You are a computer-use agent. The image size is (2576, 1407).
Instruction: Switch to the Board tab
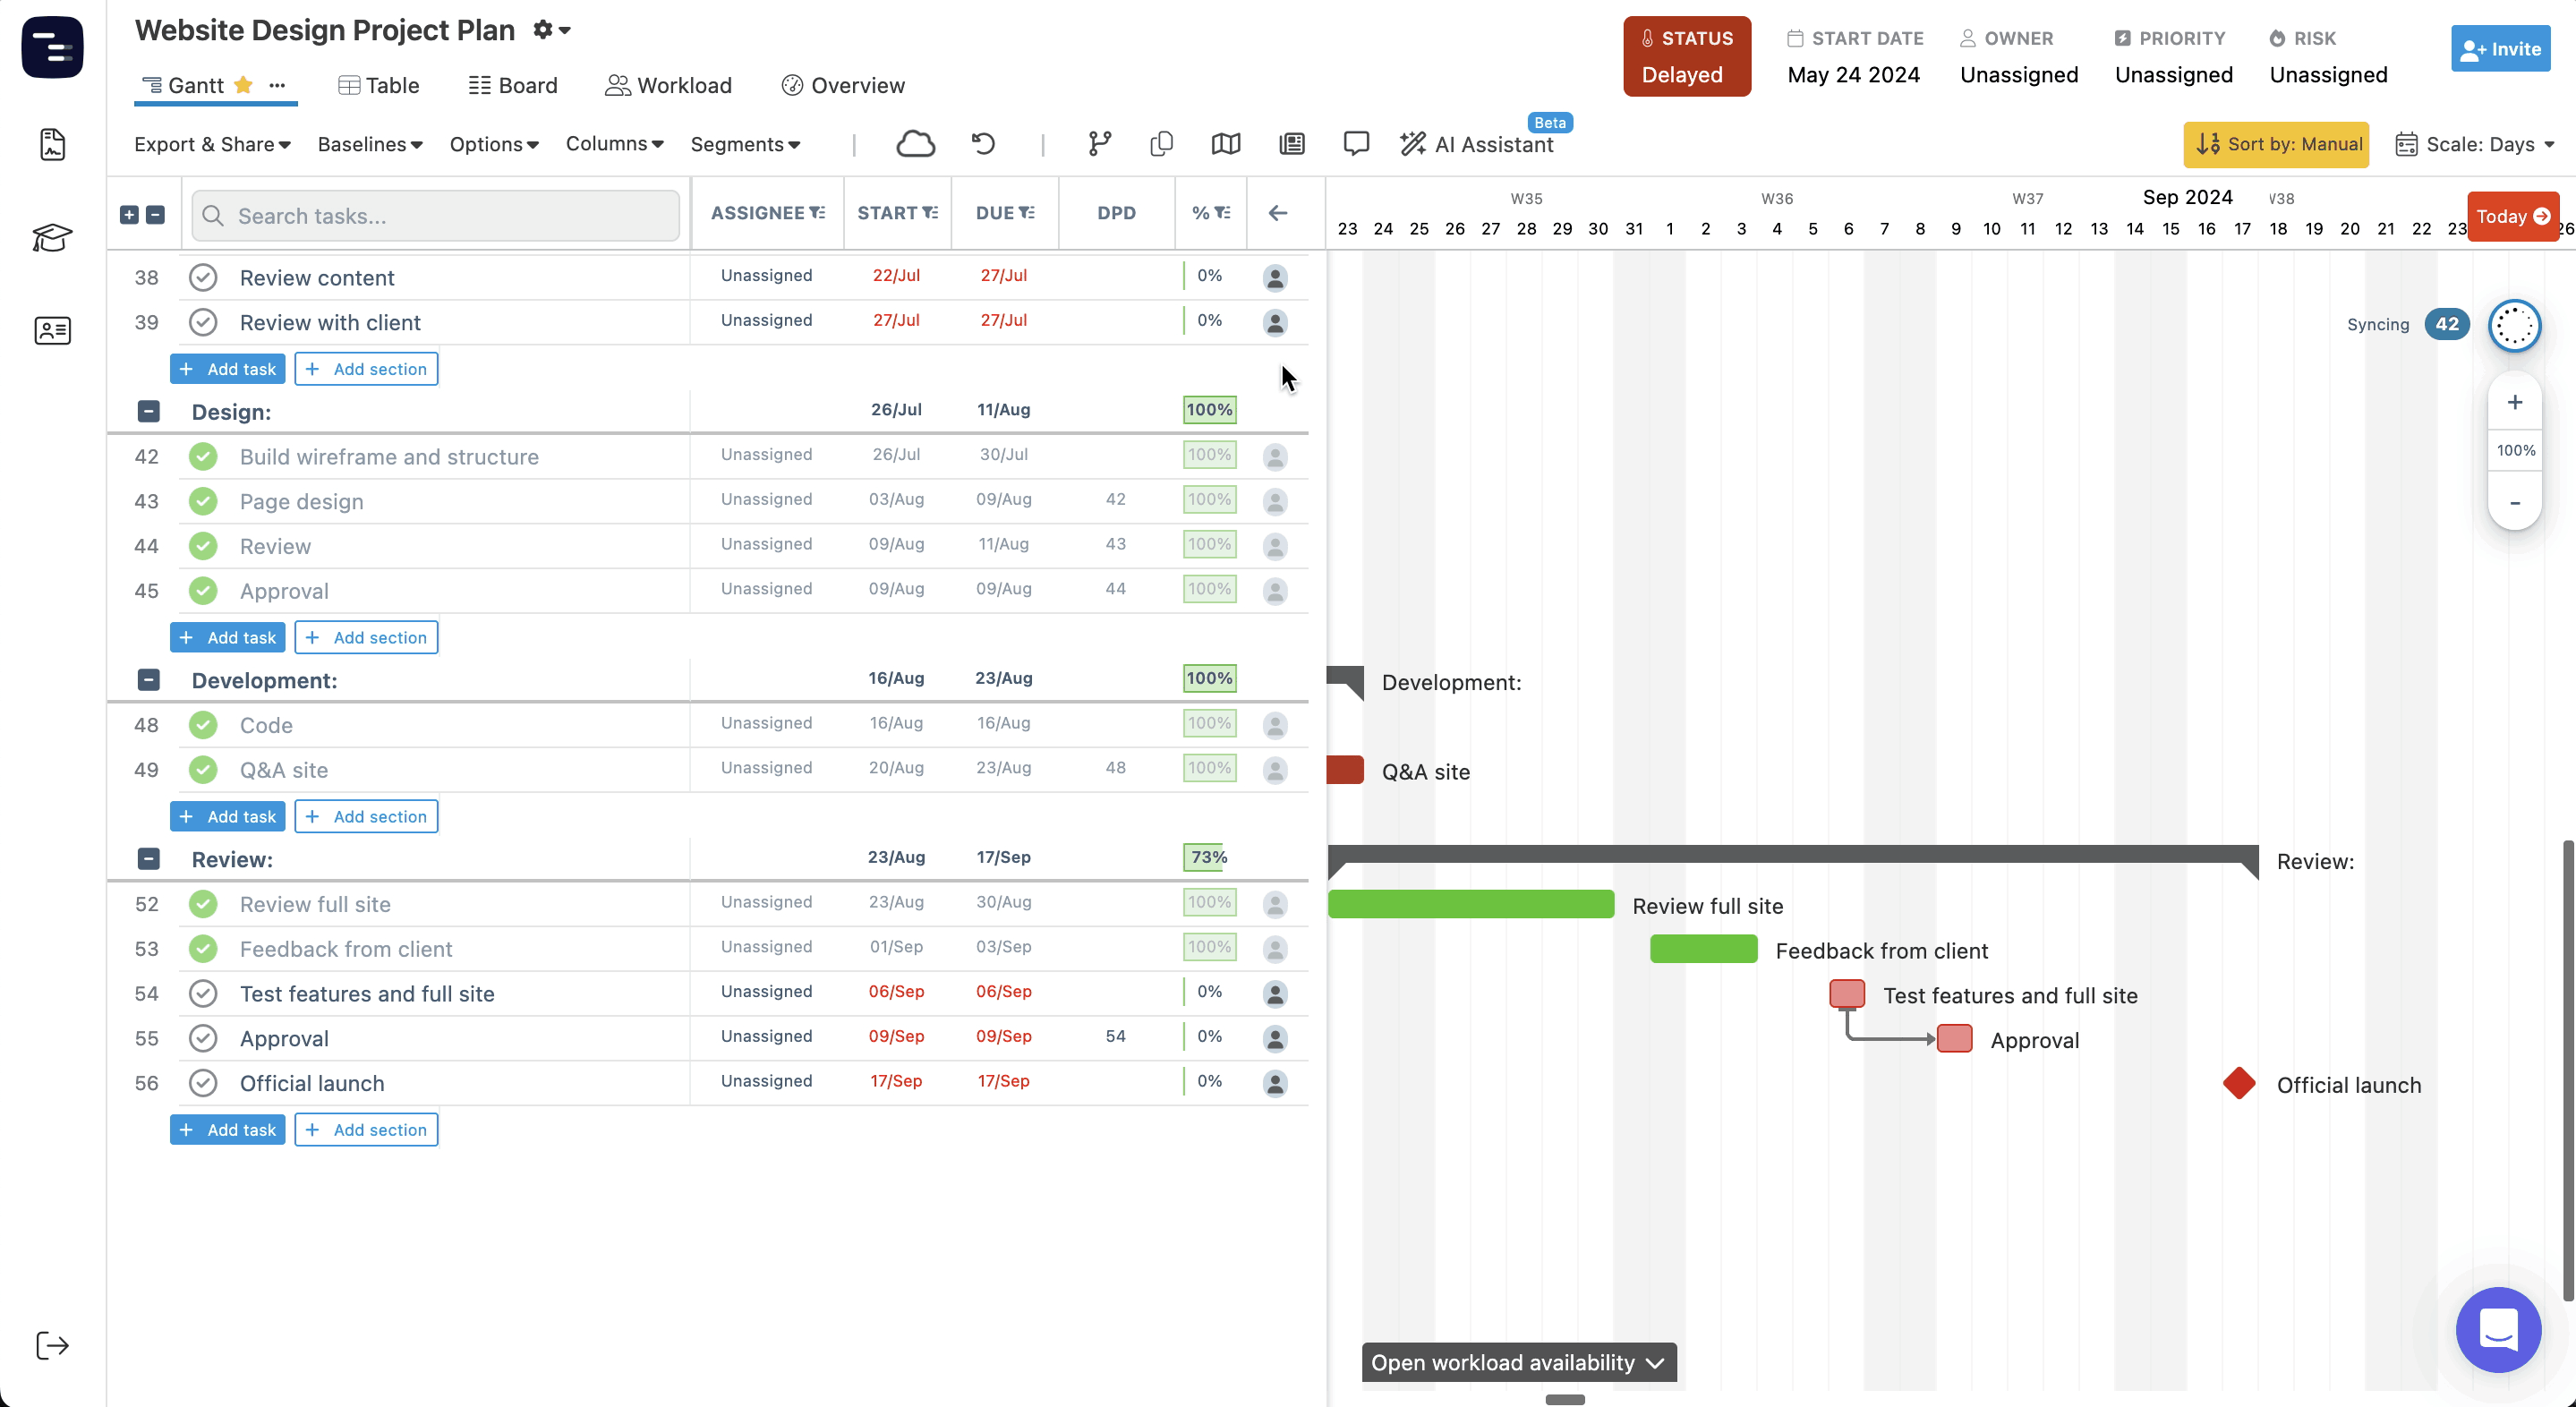click(513, 86)
